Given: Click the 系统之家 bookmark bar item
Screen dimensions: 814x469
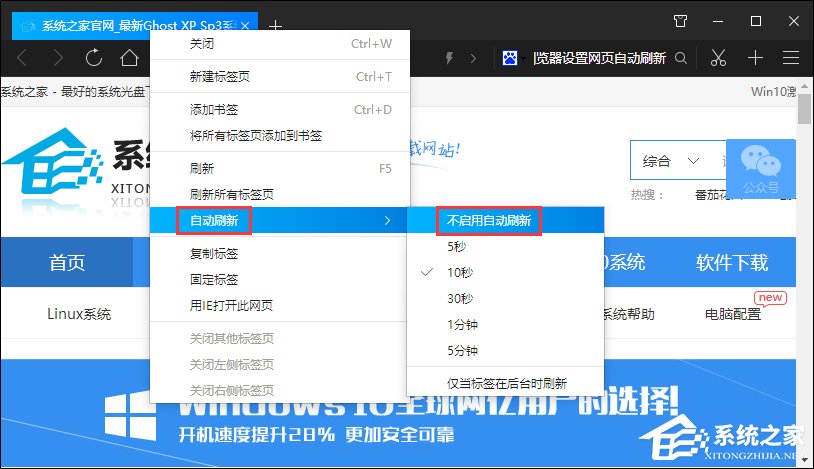Looking at the screenshot, I should point(74,92).
